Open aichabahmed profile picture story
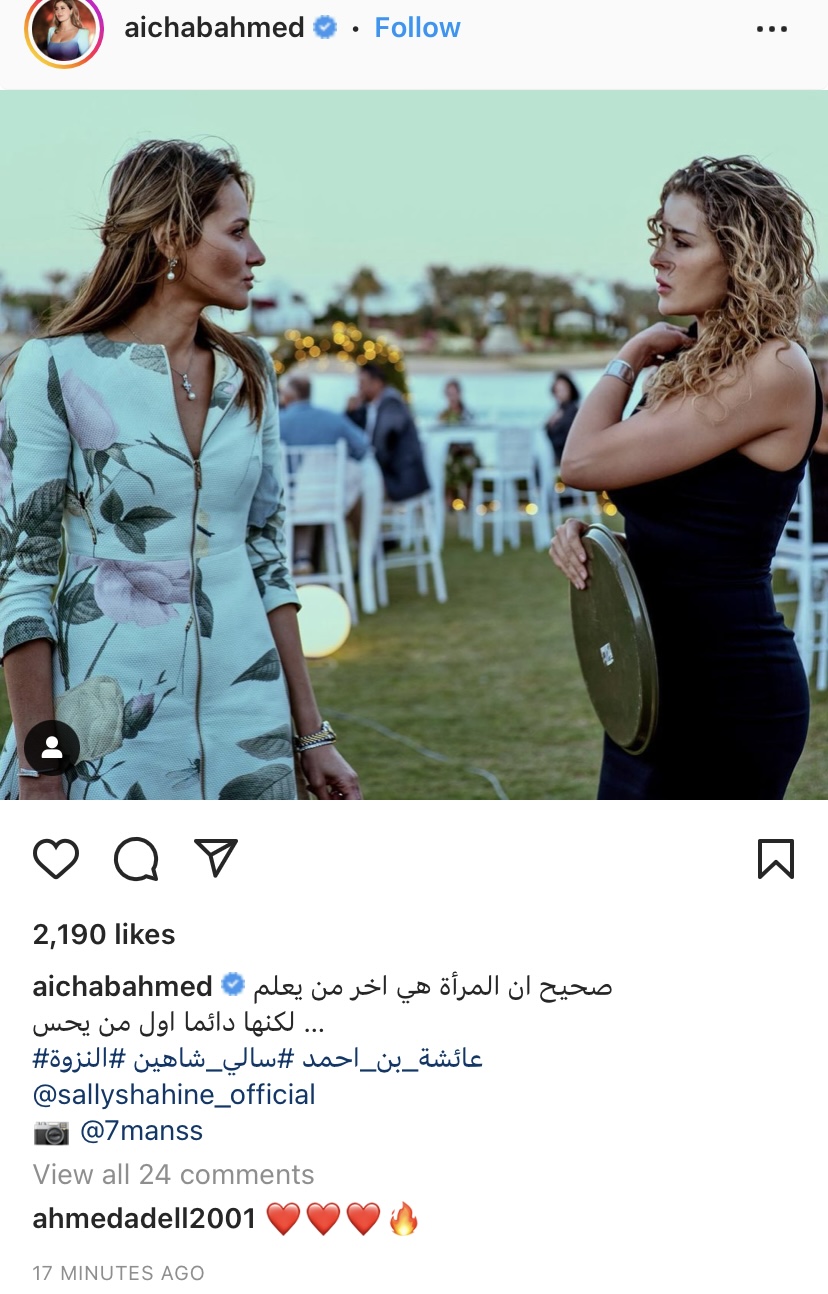 64,30
